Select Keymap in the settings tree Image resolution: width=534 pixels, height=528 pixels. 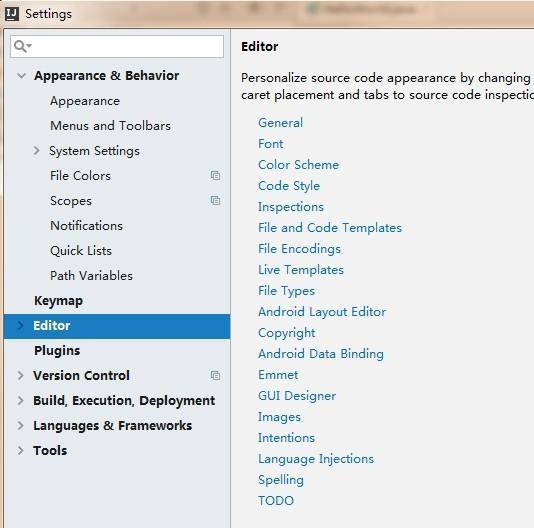coord(59,301)
